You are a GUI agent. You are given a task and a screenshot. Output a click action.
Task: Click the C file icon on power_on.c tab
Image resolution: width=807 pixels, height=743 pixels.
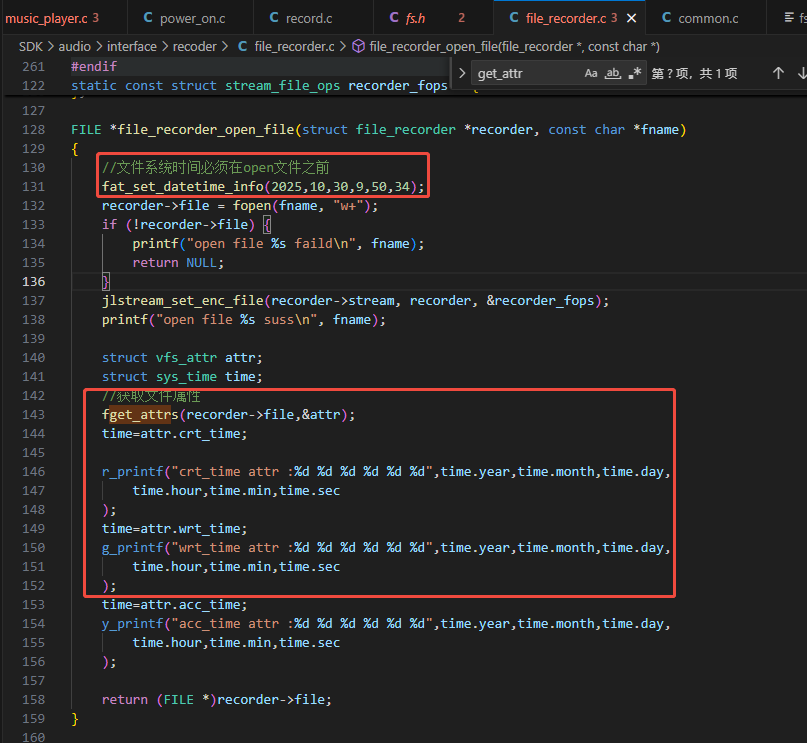click(148, 18)
